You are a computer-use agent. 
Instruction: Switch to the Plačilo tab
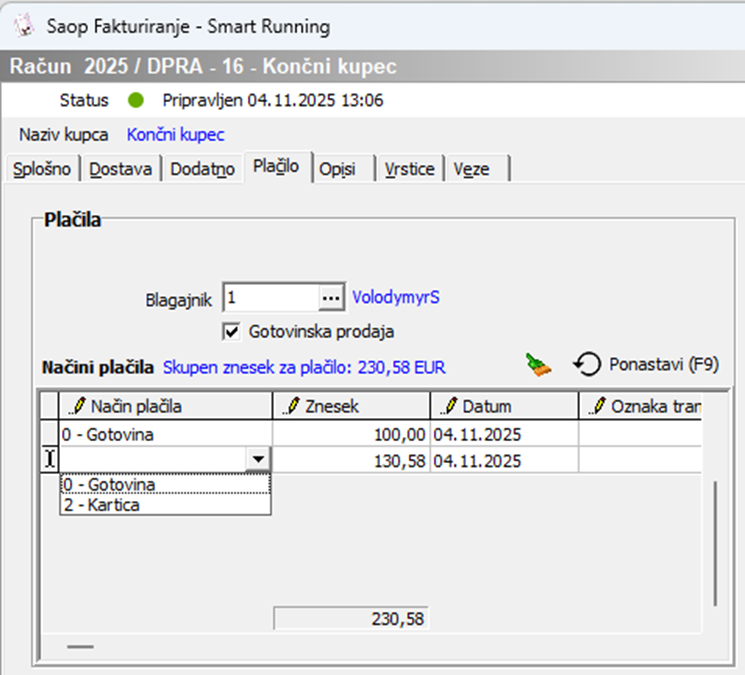(276, 166)
